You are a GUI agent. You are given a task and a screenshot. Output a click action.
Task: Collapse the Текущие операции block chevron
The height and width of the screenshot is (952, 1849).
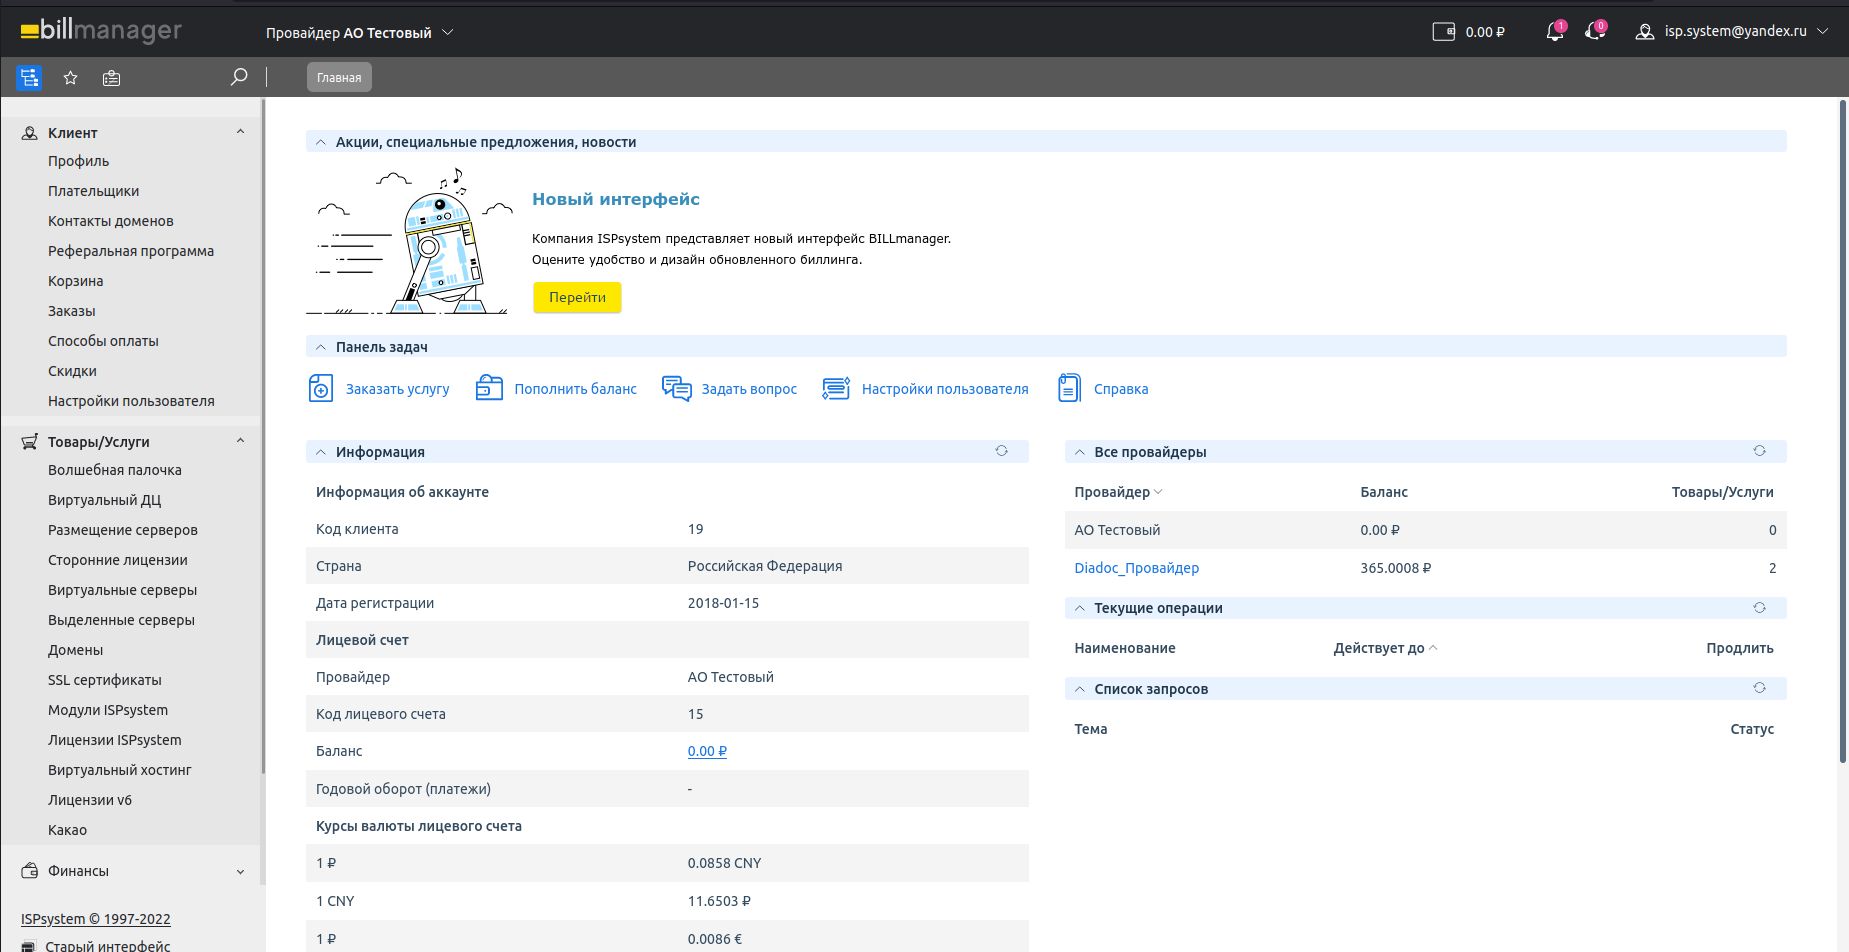point(1080,609)
